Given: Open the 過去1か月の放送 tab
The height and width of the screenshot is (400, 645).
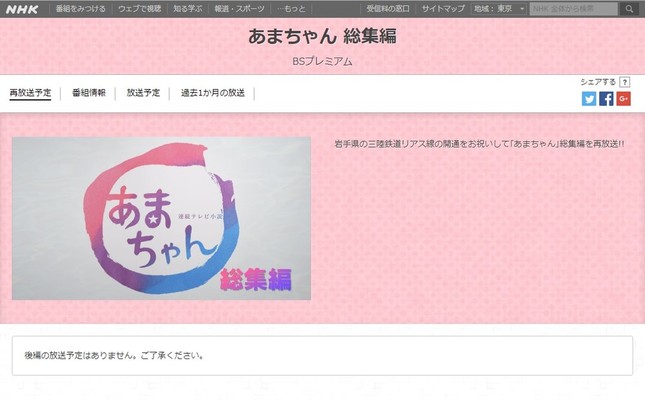Looking at the screenshot, I should click(x=213, y=93).
